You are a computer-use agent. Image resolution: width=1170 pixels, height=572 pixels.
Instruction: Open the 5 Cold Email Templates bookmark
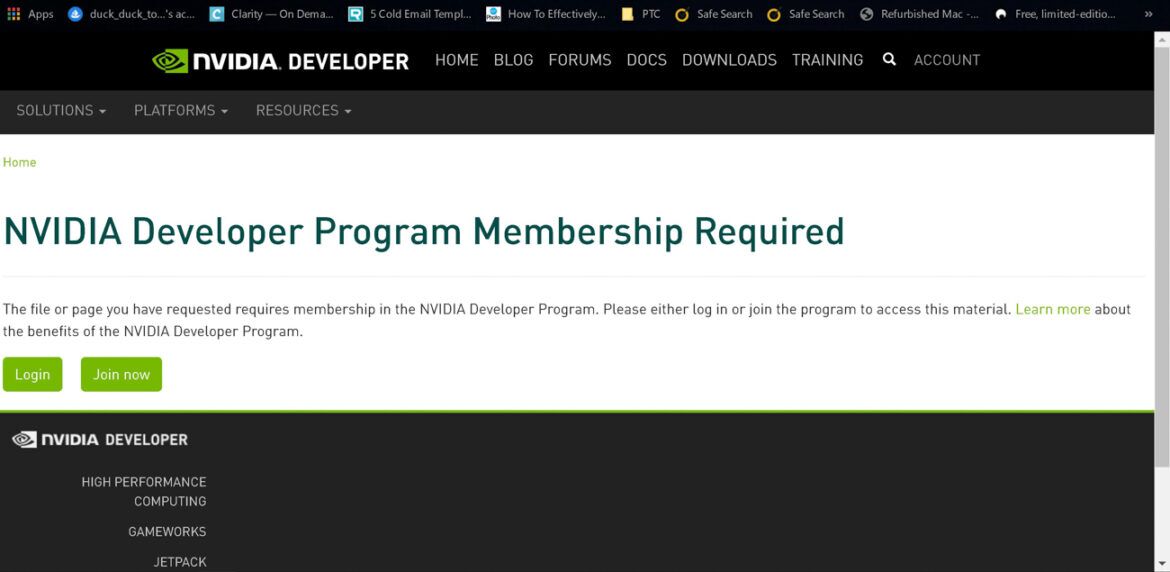click(409, 14)
